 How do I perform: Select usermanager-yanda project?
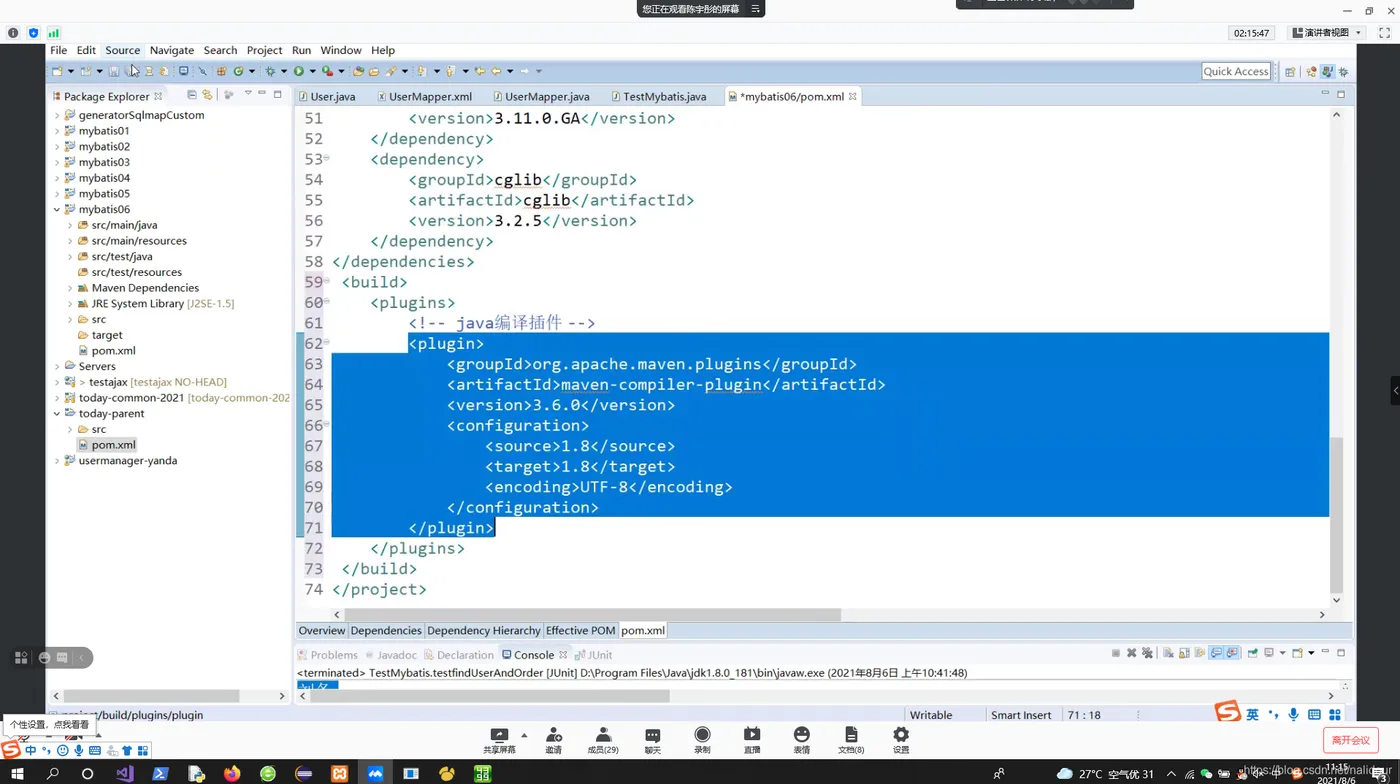[120, 461]
